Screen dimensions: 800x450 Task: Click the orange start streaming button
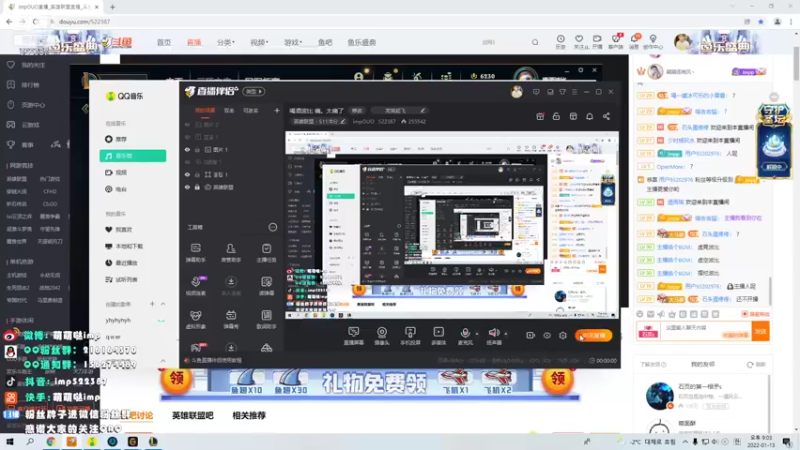(x=593, y=336)
